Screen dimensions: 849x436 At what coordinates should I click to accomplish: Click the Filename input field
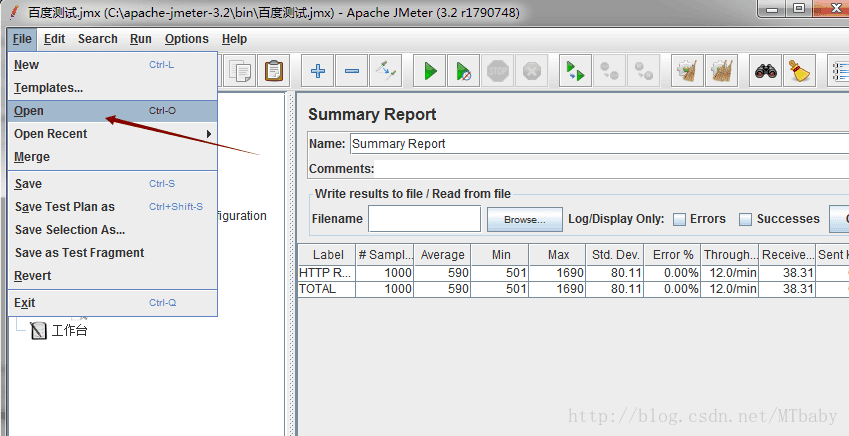coord(424,219)
